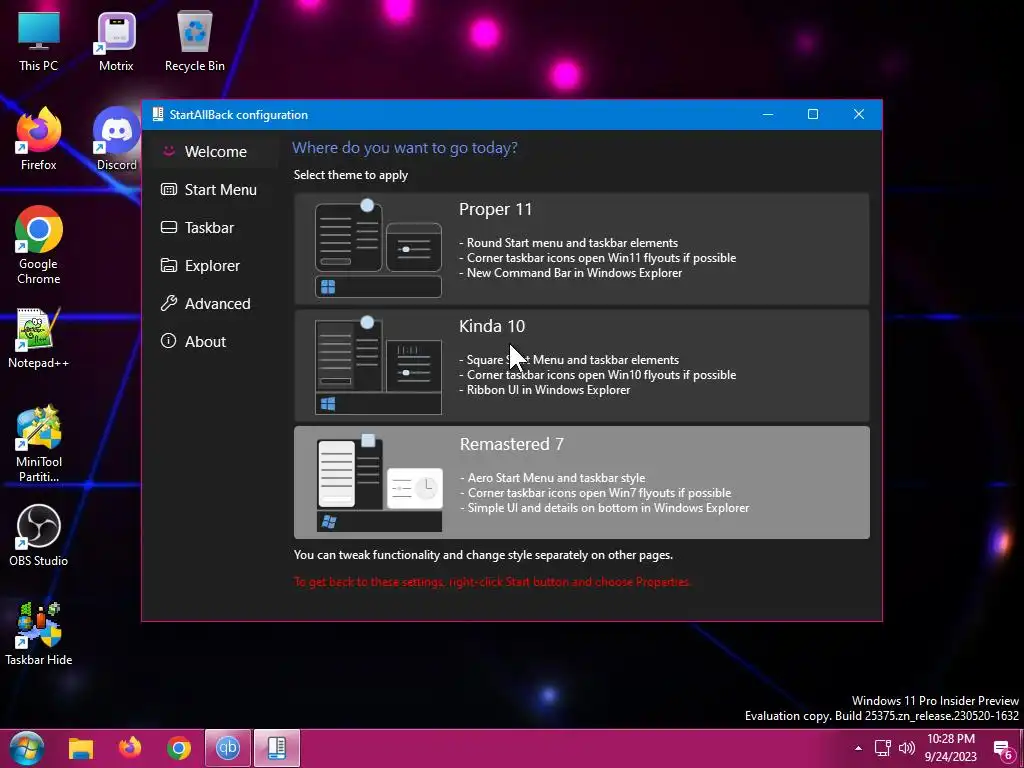
Task: Open the volume tray icon
Action: click(x=906, y=748)
